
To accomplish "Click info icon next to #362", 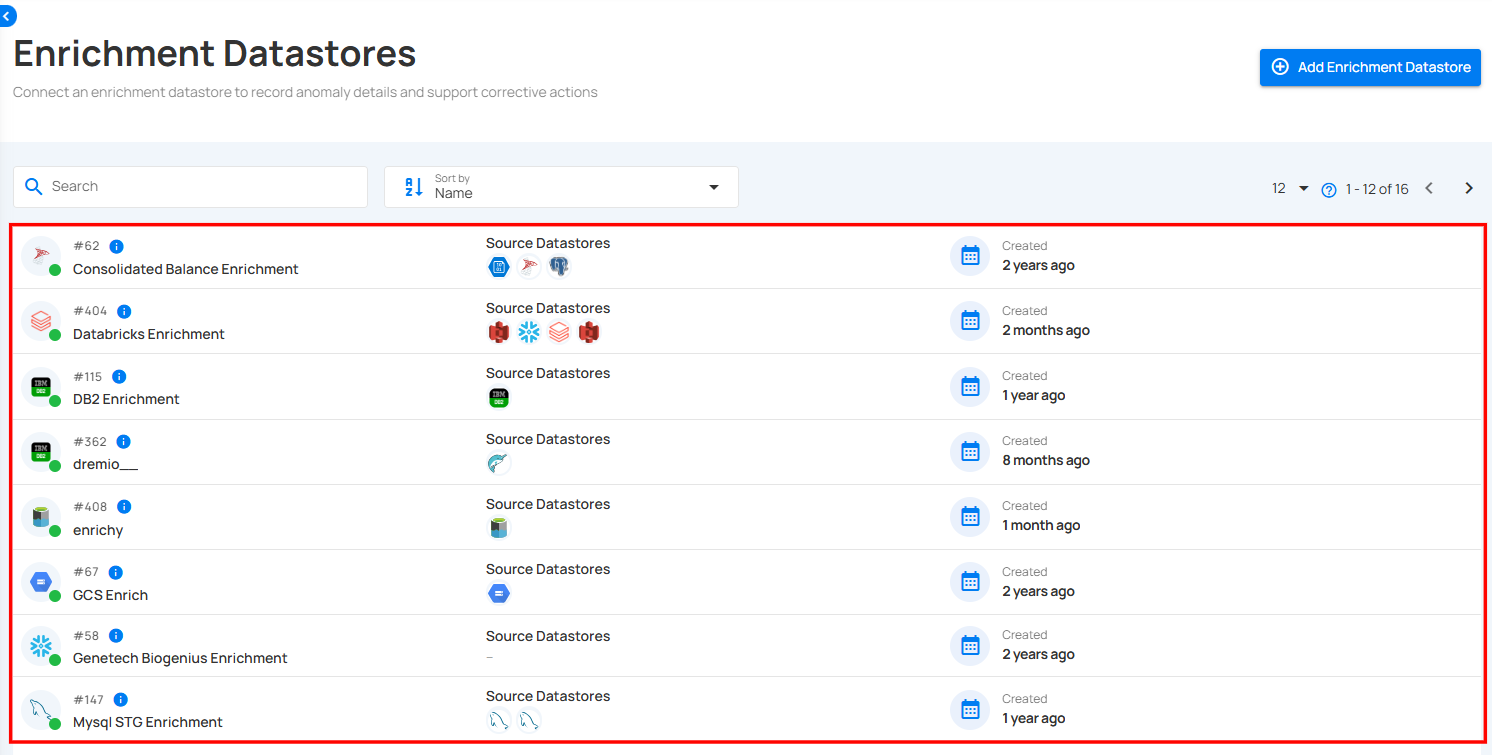I will coord(123,441).
